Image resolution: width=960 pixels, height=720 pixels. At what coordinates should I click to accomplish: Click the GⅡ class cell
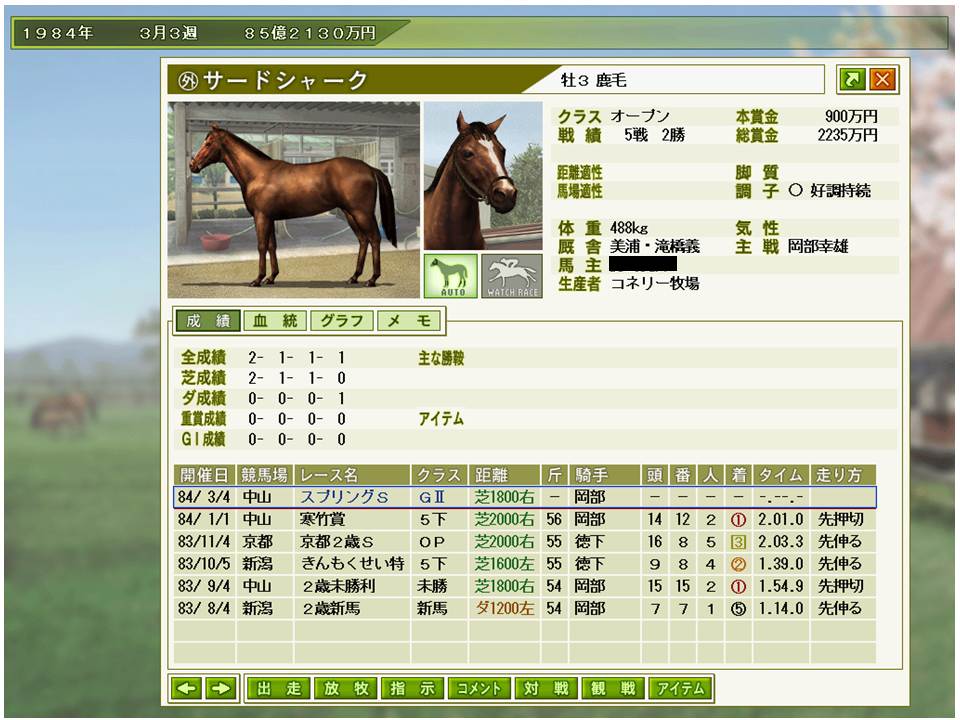coord(432,497)
